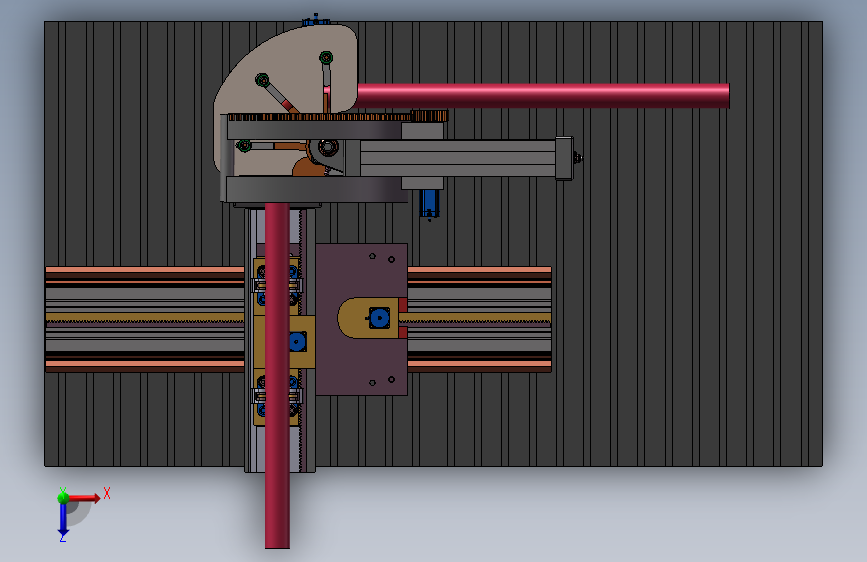Click the green Y axis dot of triad
867x562 pixels.
63,497
